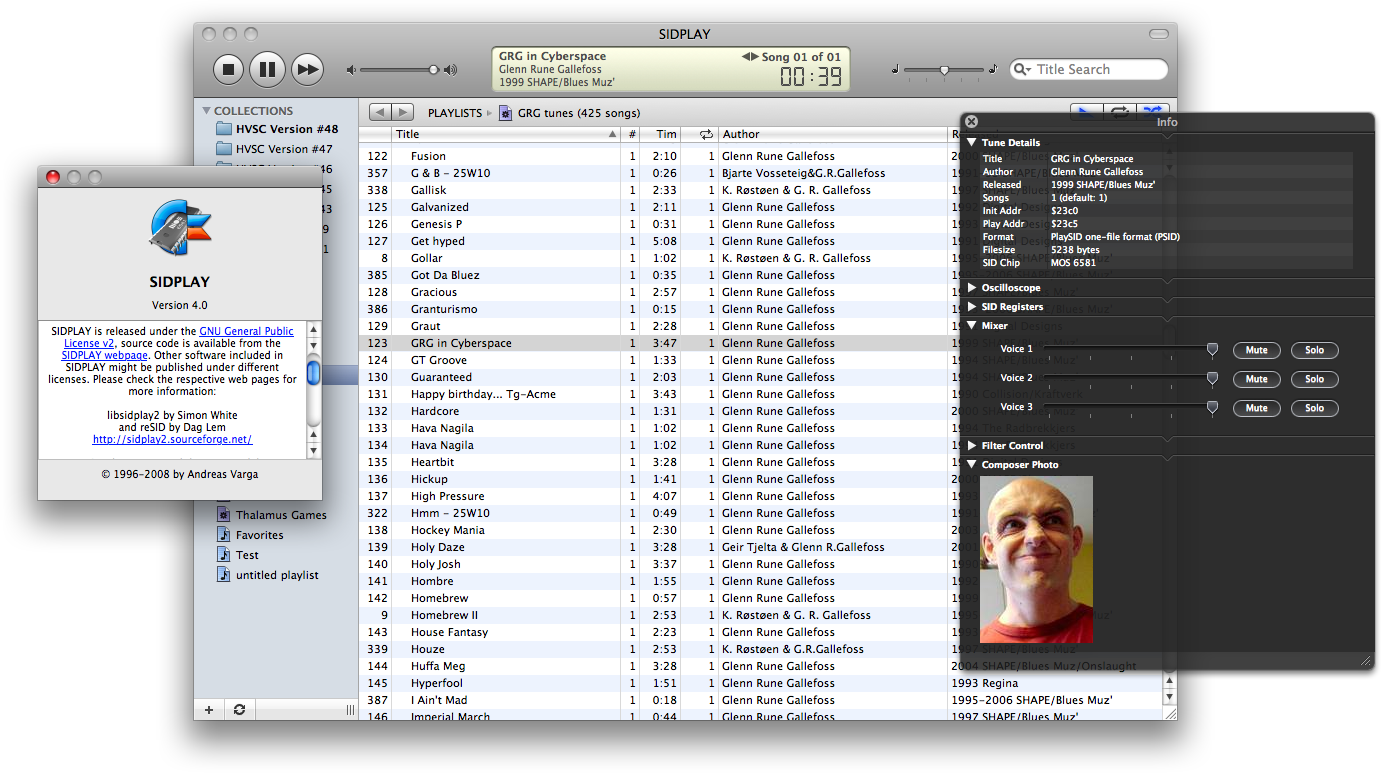1381x773 pixels.
Task: Open HVSC Version #47 collection folder
Action: coord(275,149)
